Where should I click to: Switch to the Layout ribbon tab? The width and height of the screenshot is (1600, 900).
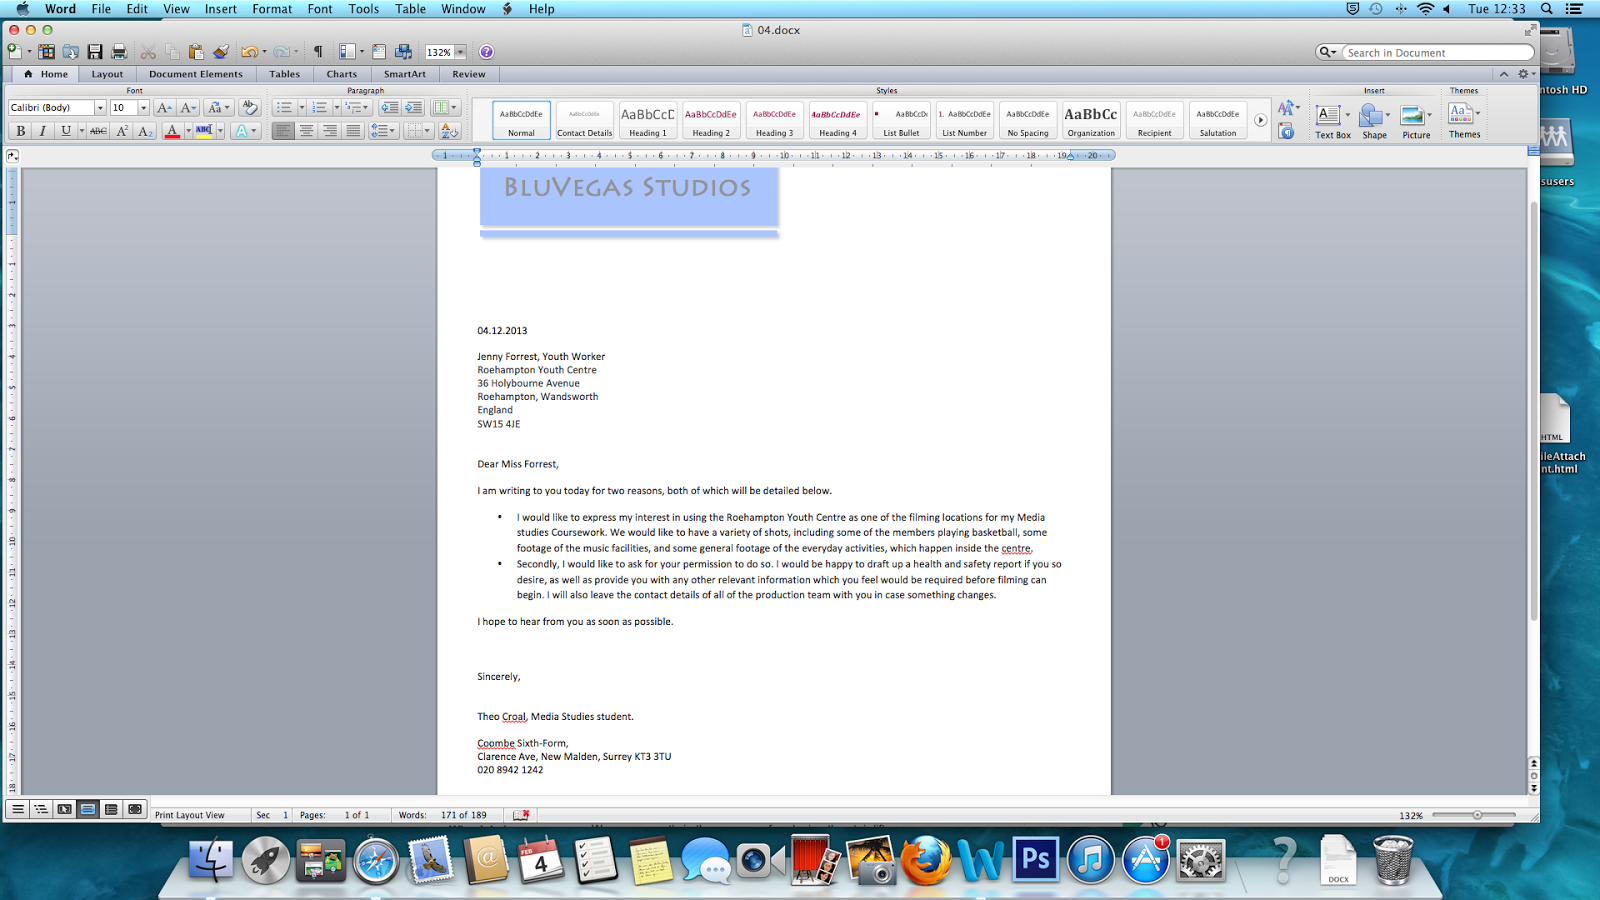(x=107, y=74)
